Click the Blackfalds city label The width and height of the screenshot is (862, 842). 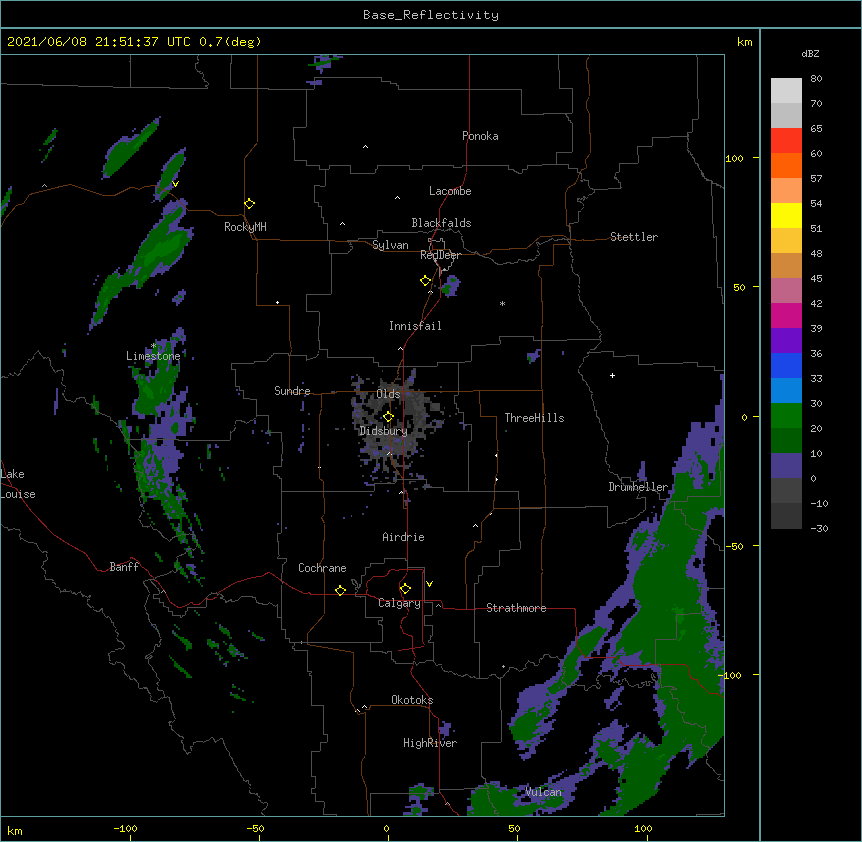pyautogui.click(x=441, y=223)
